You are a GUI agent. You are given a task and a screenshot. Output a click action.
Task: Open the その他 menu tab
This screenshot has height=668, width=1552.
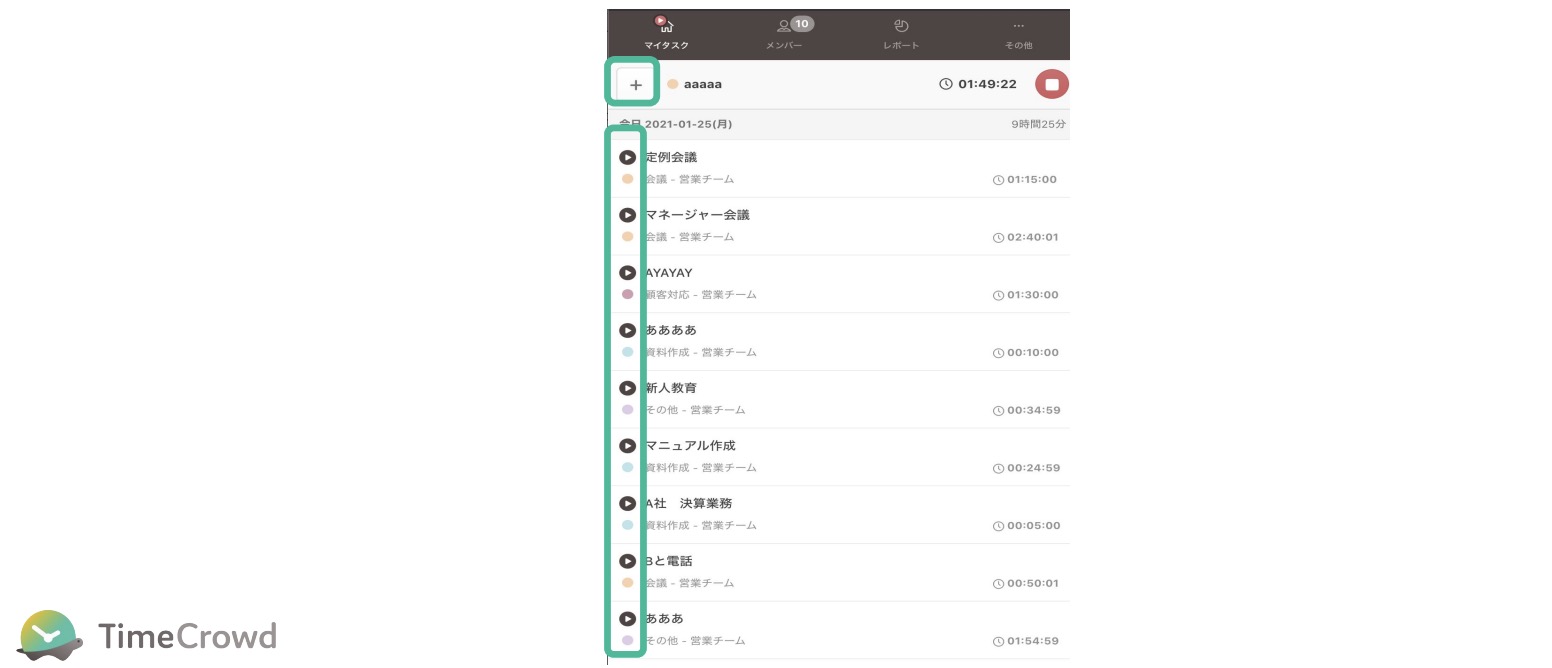[x=1018, y=33]
